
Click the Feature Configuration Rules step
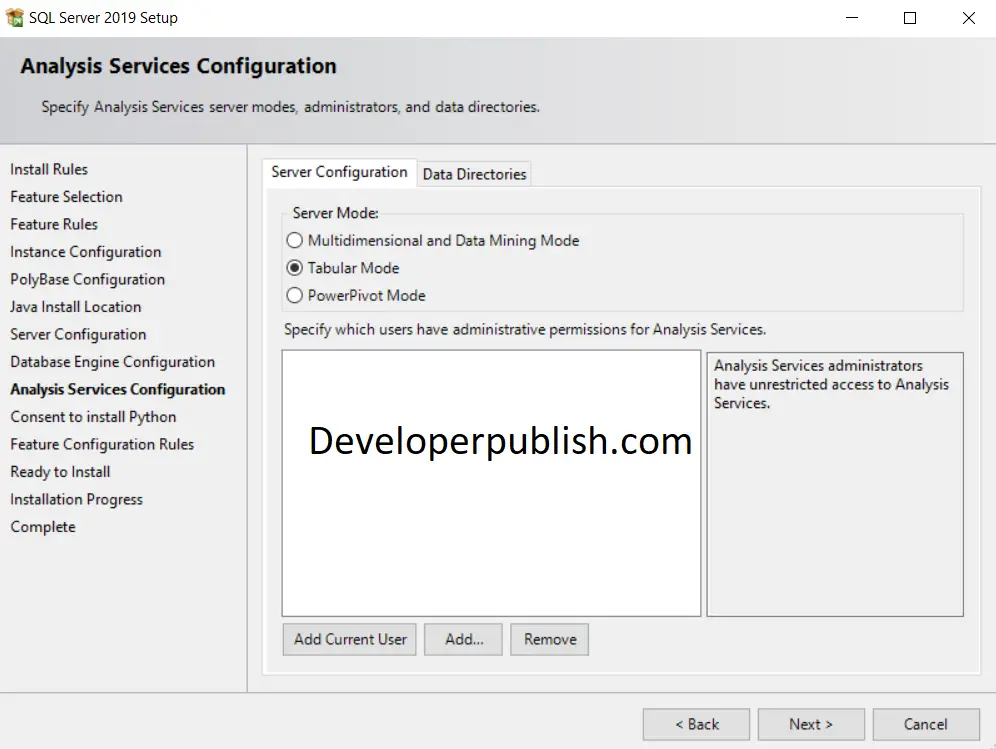[x=102, y=445]
